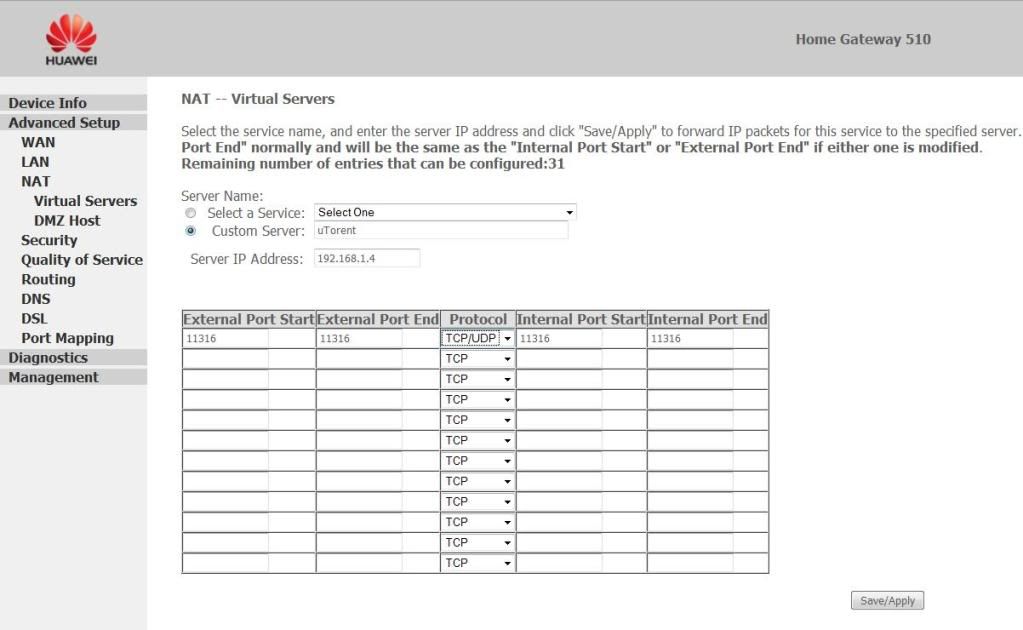This screenshot has width=1023, height=630.
Task: Select the 'Custom Server' radio button
Action: coord(191,231)
